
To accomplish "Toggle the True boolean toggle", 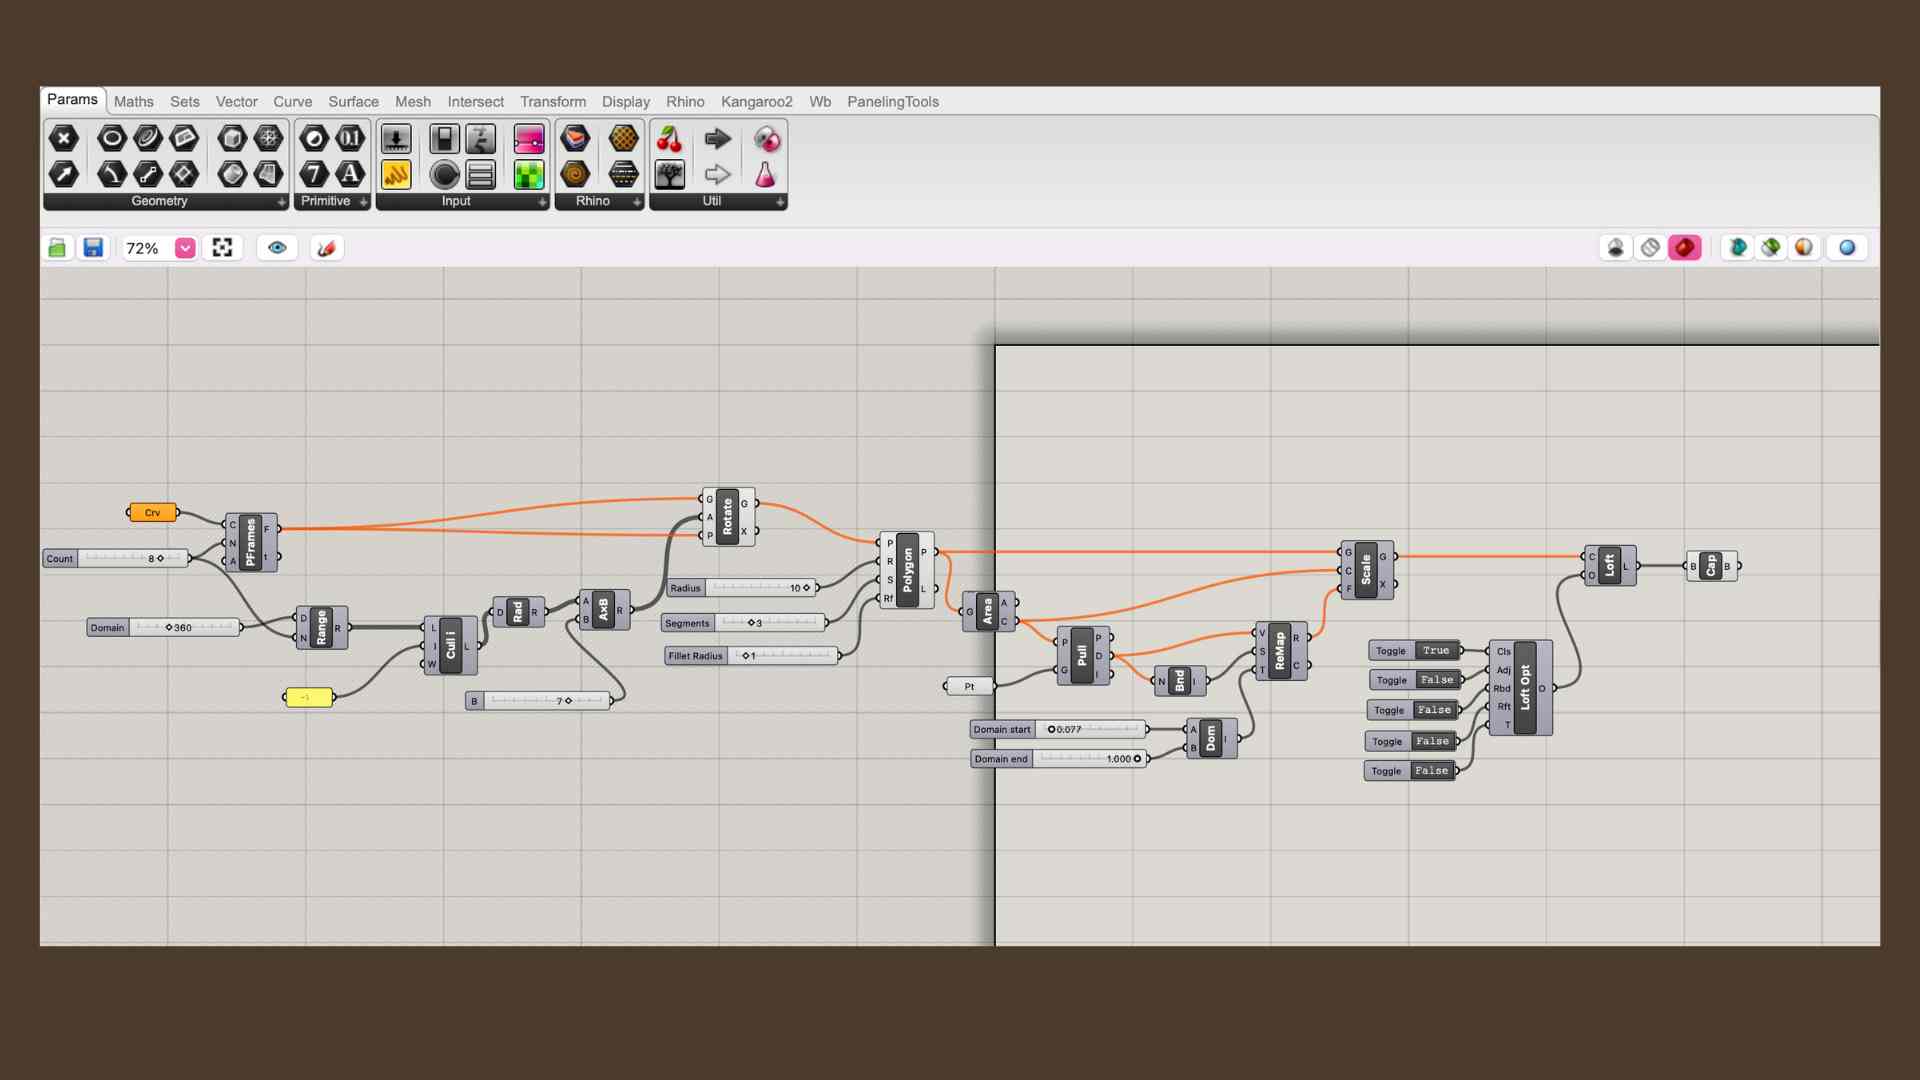I will [x=1436, y=651].
